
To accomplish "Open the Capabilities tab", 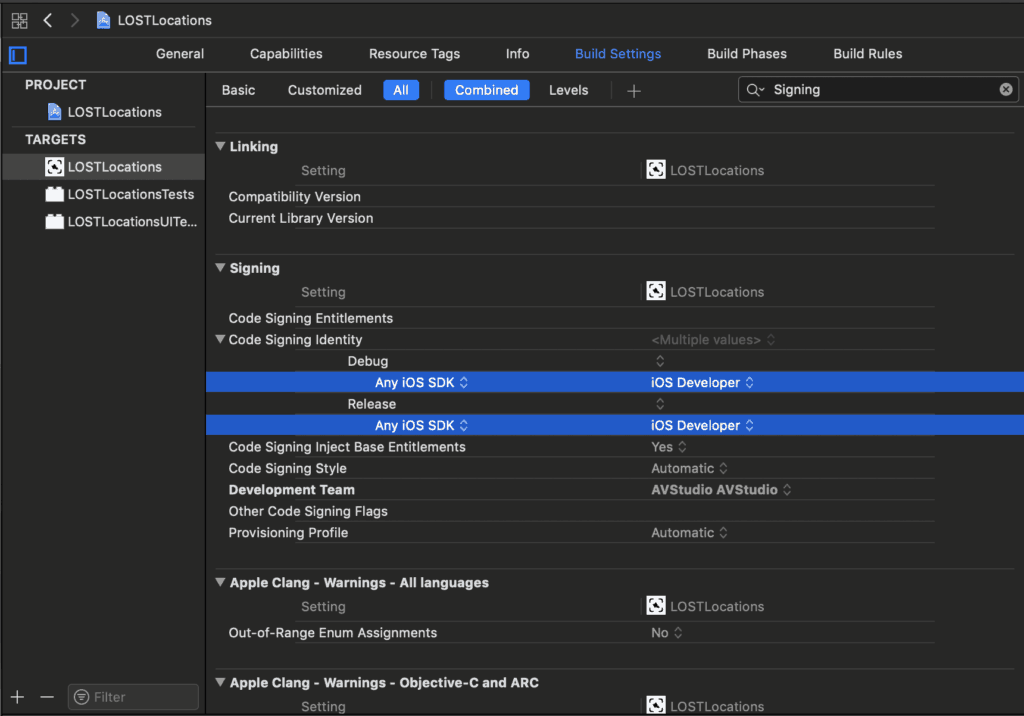I will [x=286, y=54].
